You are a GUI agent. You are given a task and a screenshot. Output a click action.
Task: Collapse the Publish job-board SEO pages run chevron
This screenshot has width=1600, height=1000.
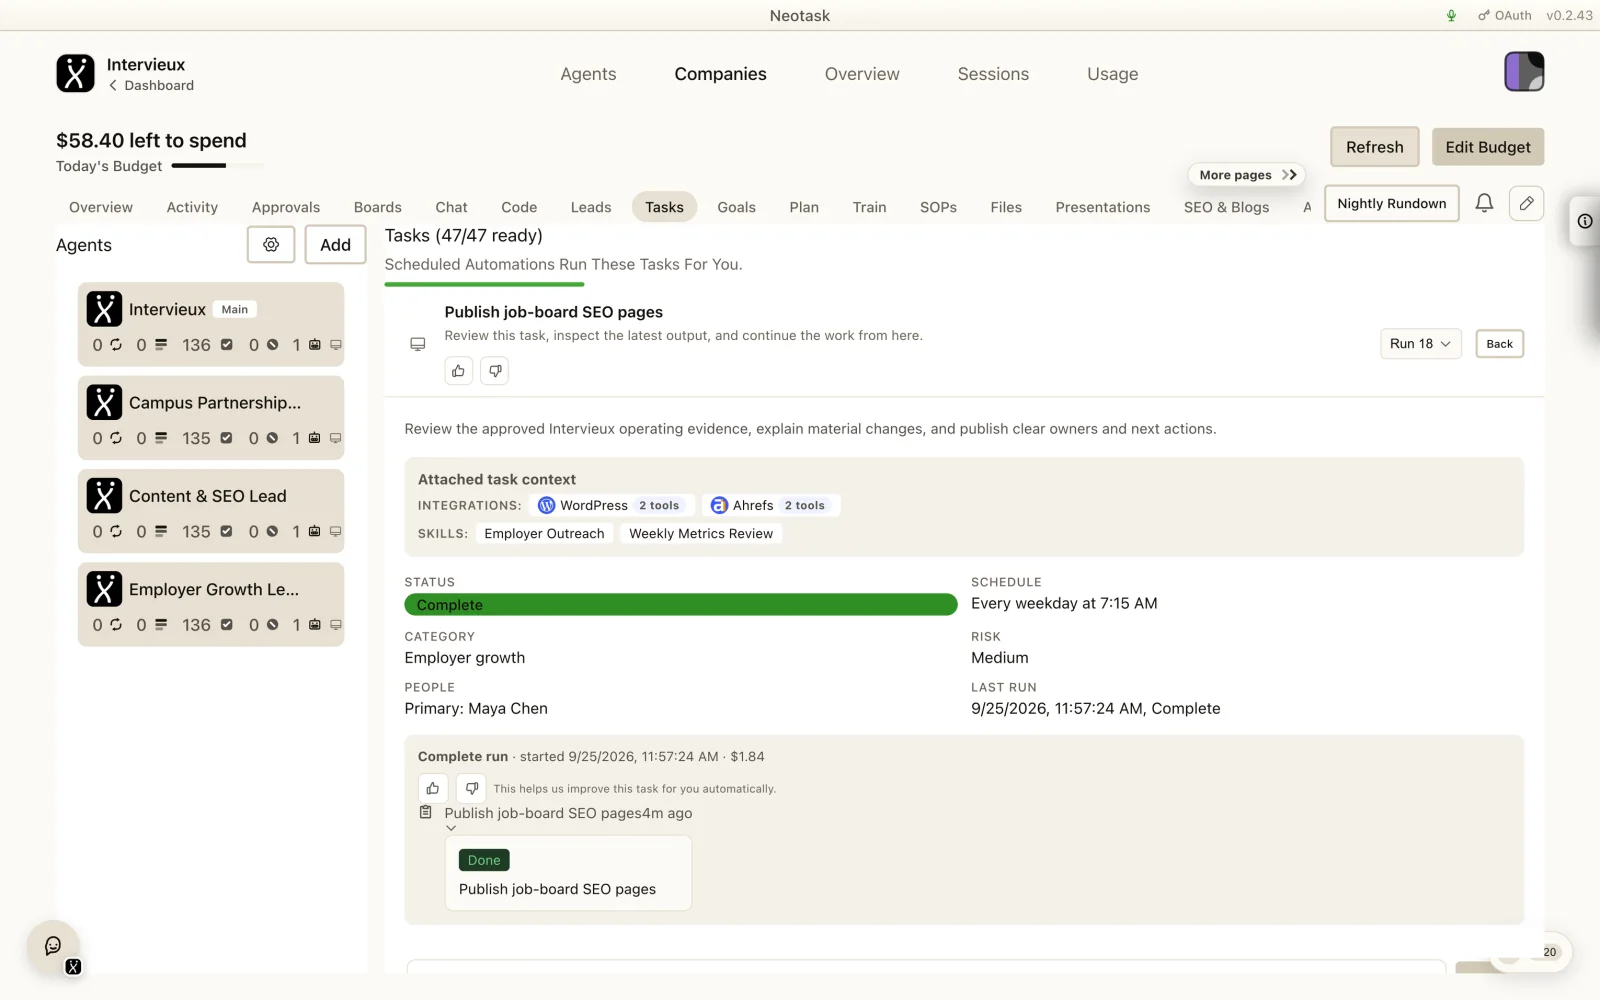(x=451, y=828)
